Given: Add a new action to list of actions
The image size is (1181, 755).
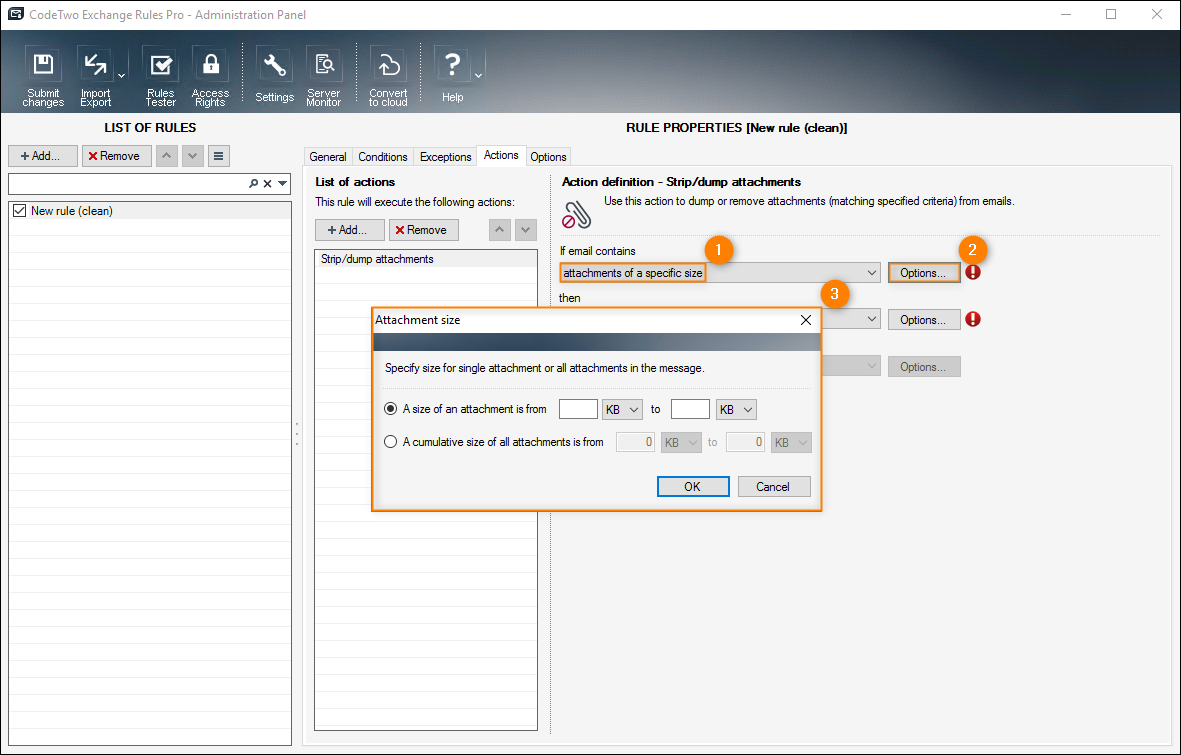Looking at the screenshot, I should (x=349, y=230).
